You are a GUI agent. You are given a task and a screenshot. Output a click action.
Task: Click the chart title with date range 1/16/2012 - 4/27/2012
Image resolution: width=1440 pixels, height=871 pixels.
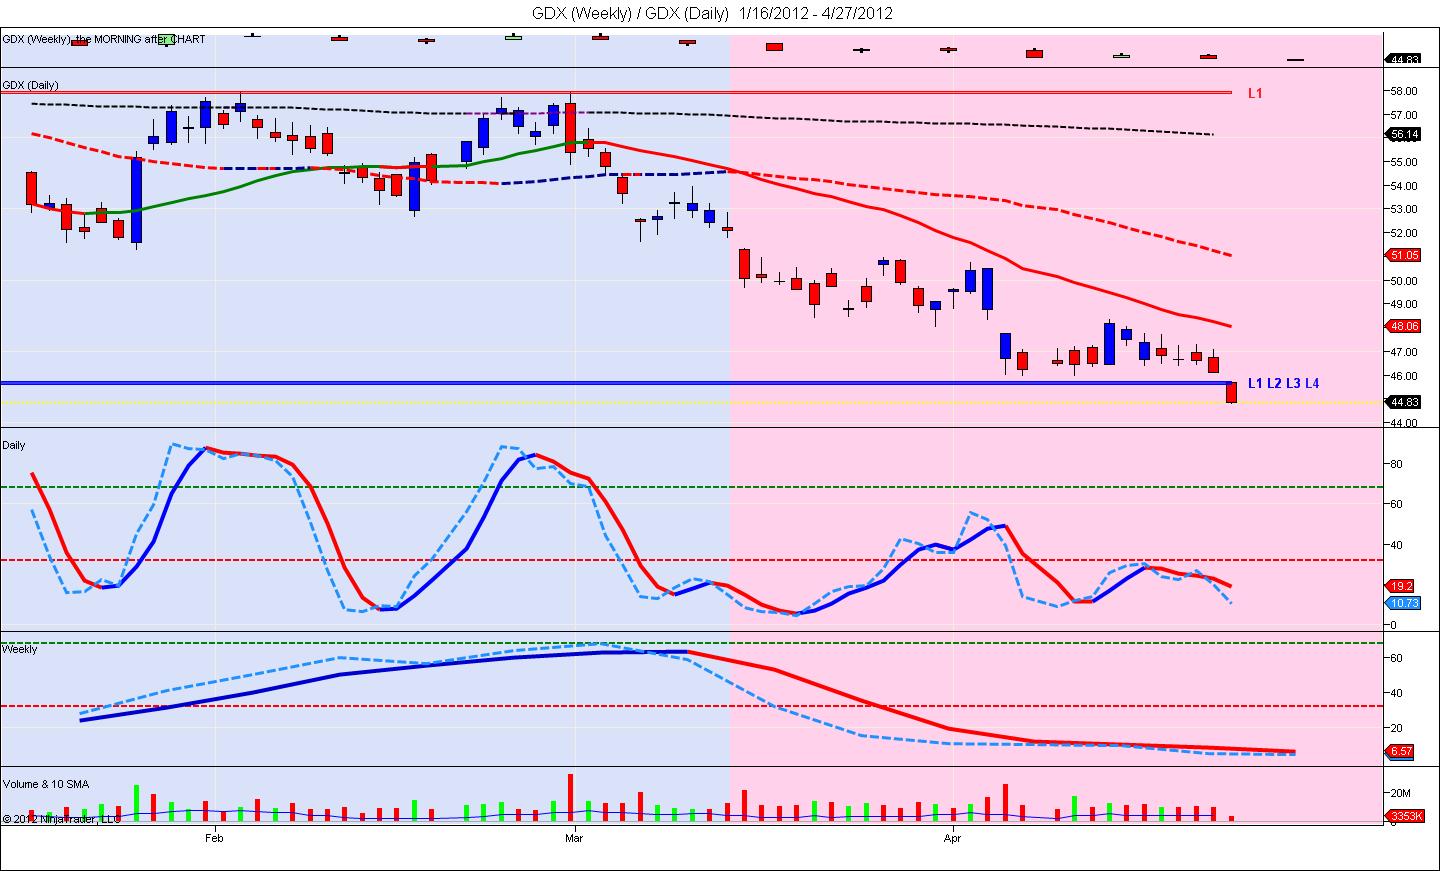coord(712,13)
